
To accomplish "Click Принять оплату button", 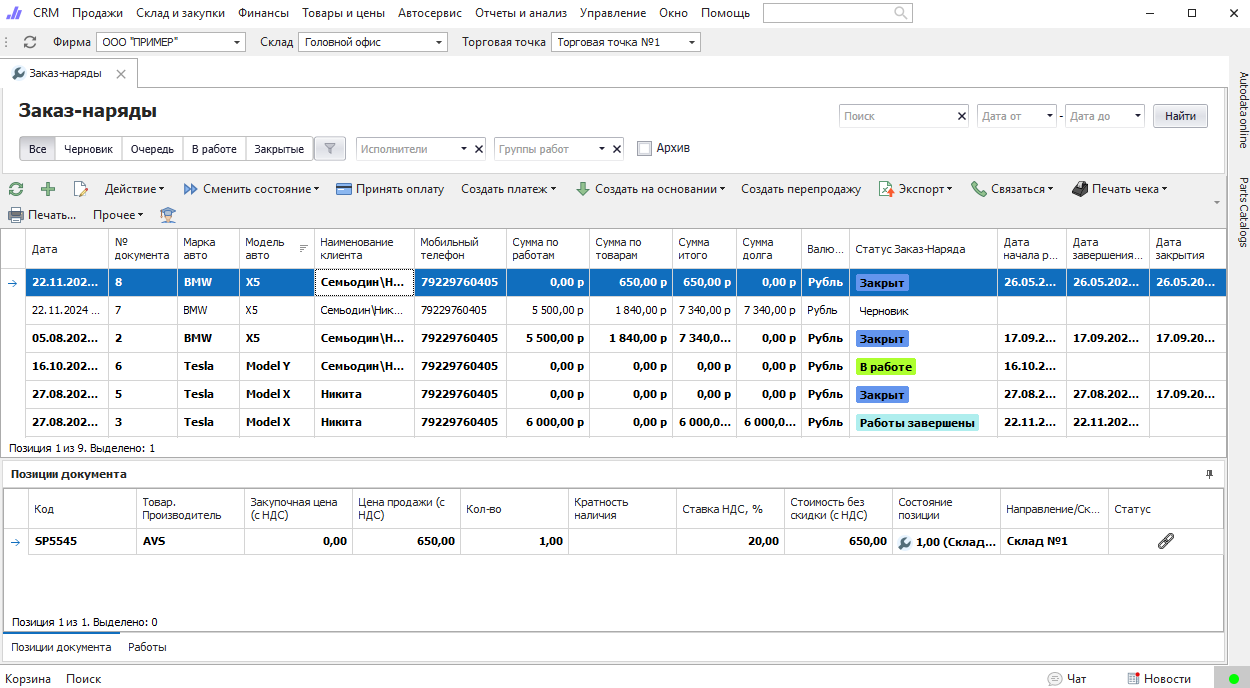I will [x=390, y=189].
